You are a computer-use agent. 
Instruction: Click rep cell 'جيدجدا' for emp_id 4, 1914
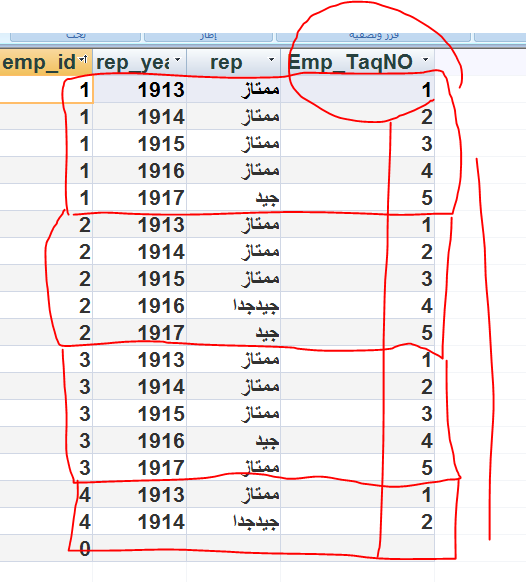click(233, 521)
